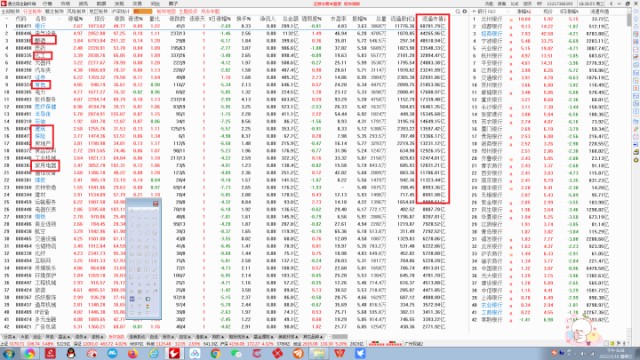Image resolution: width=640 pixels, height=360 pixels.
Task: Open the red WPS icon in the taskbar
Action: [x=340, y=353]
